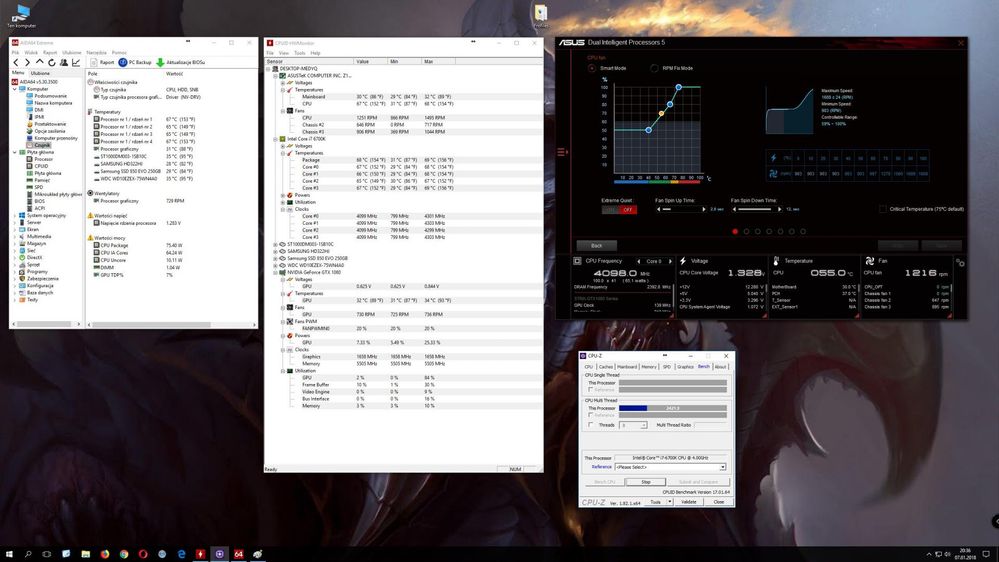The image size is (999, 562).
Task: Switch to the Mainboard tab in CPU-Z
Action: [627, 367]
